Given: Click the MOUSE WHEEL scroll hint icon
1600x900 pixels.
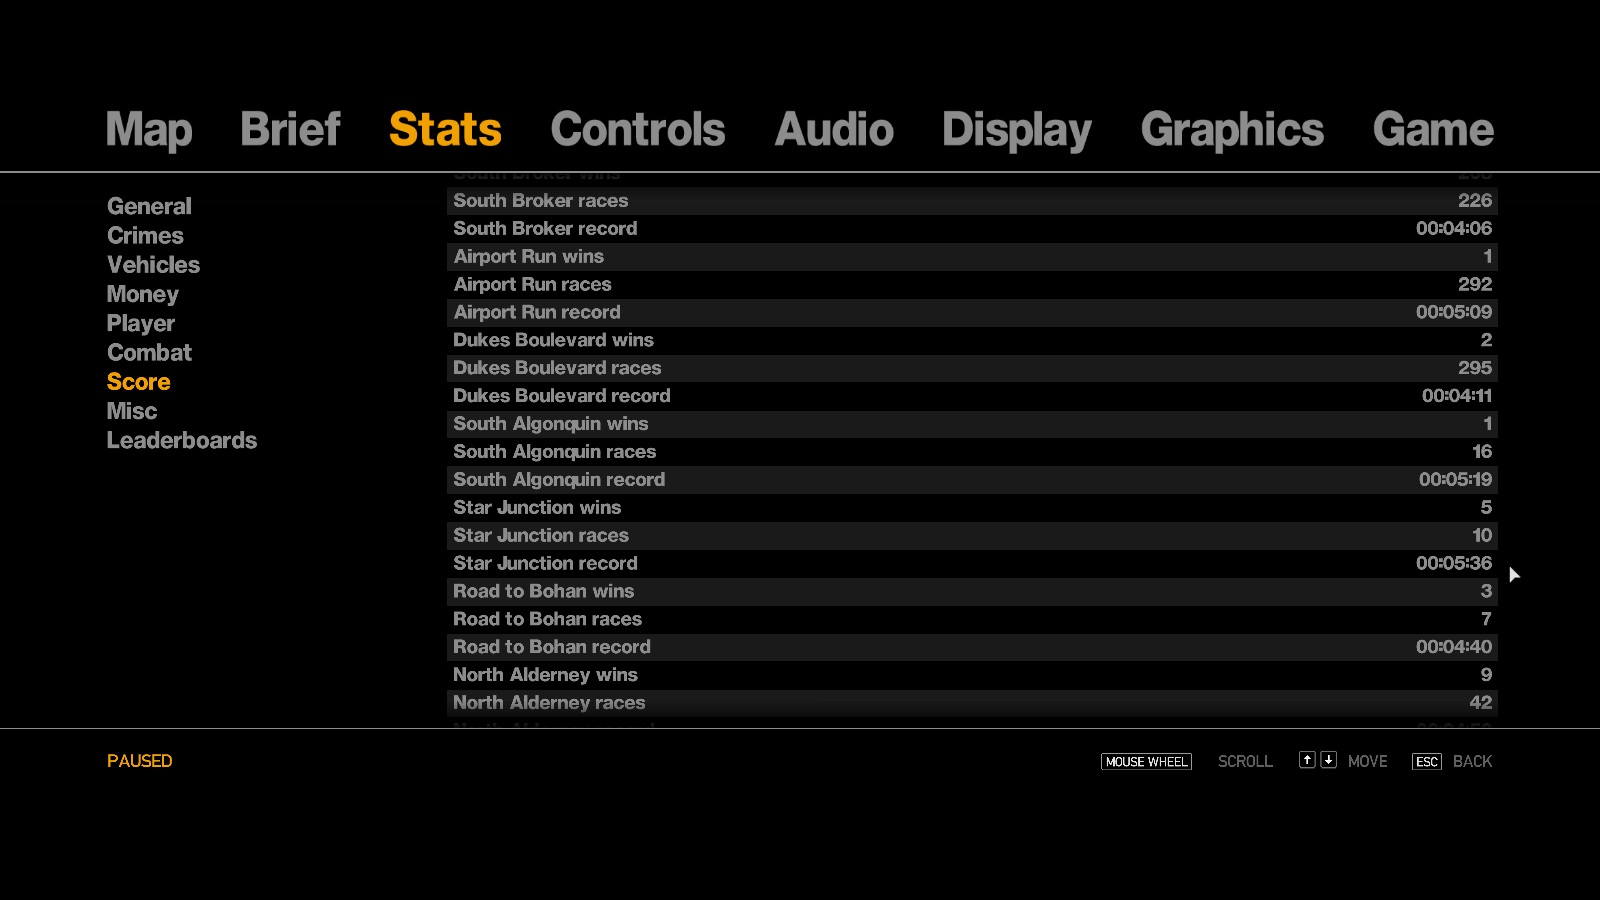Looking at the screenshot, I should 1146,762.
